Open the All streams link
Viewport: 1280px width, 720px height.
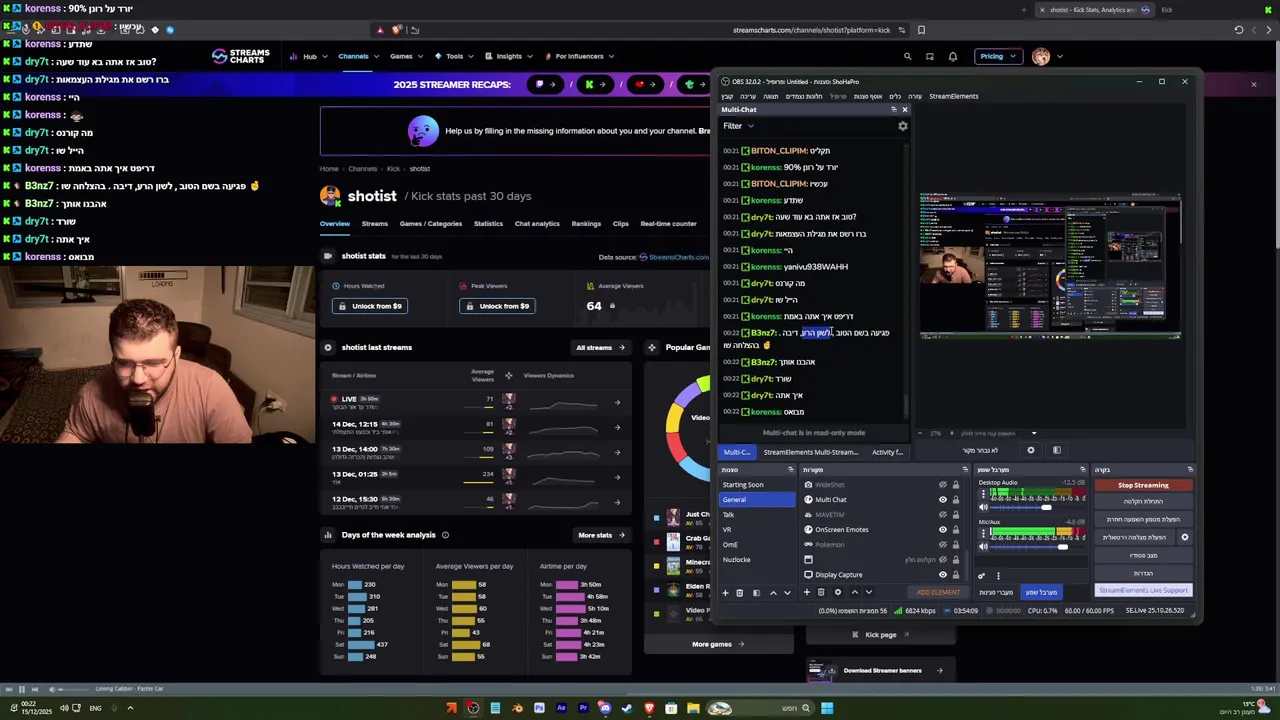600,348
